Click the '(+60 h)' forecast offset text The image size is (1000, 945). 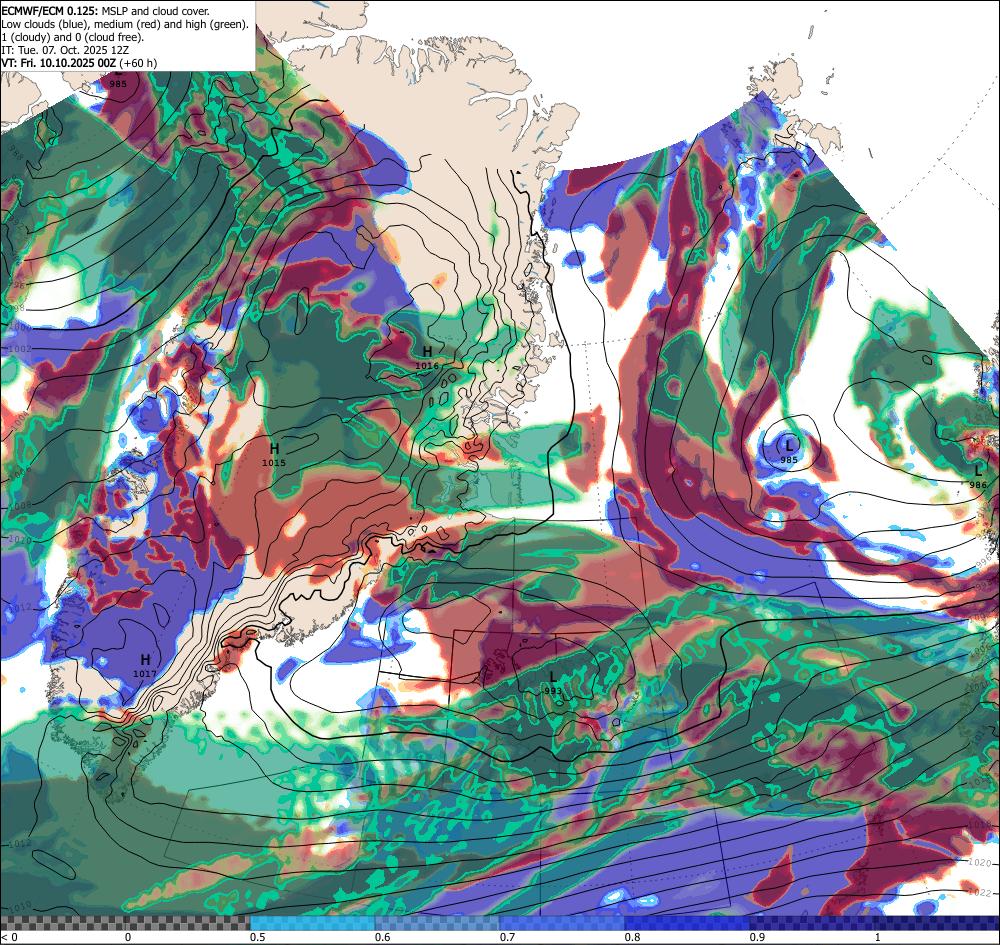point(138,63)
